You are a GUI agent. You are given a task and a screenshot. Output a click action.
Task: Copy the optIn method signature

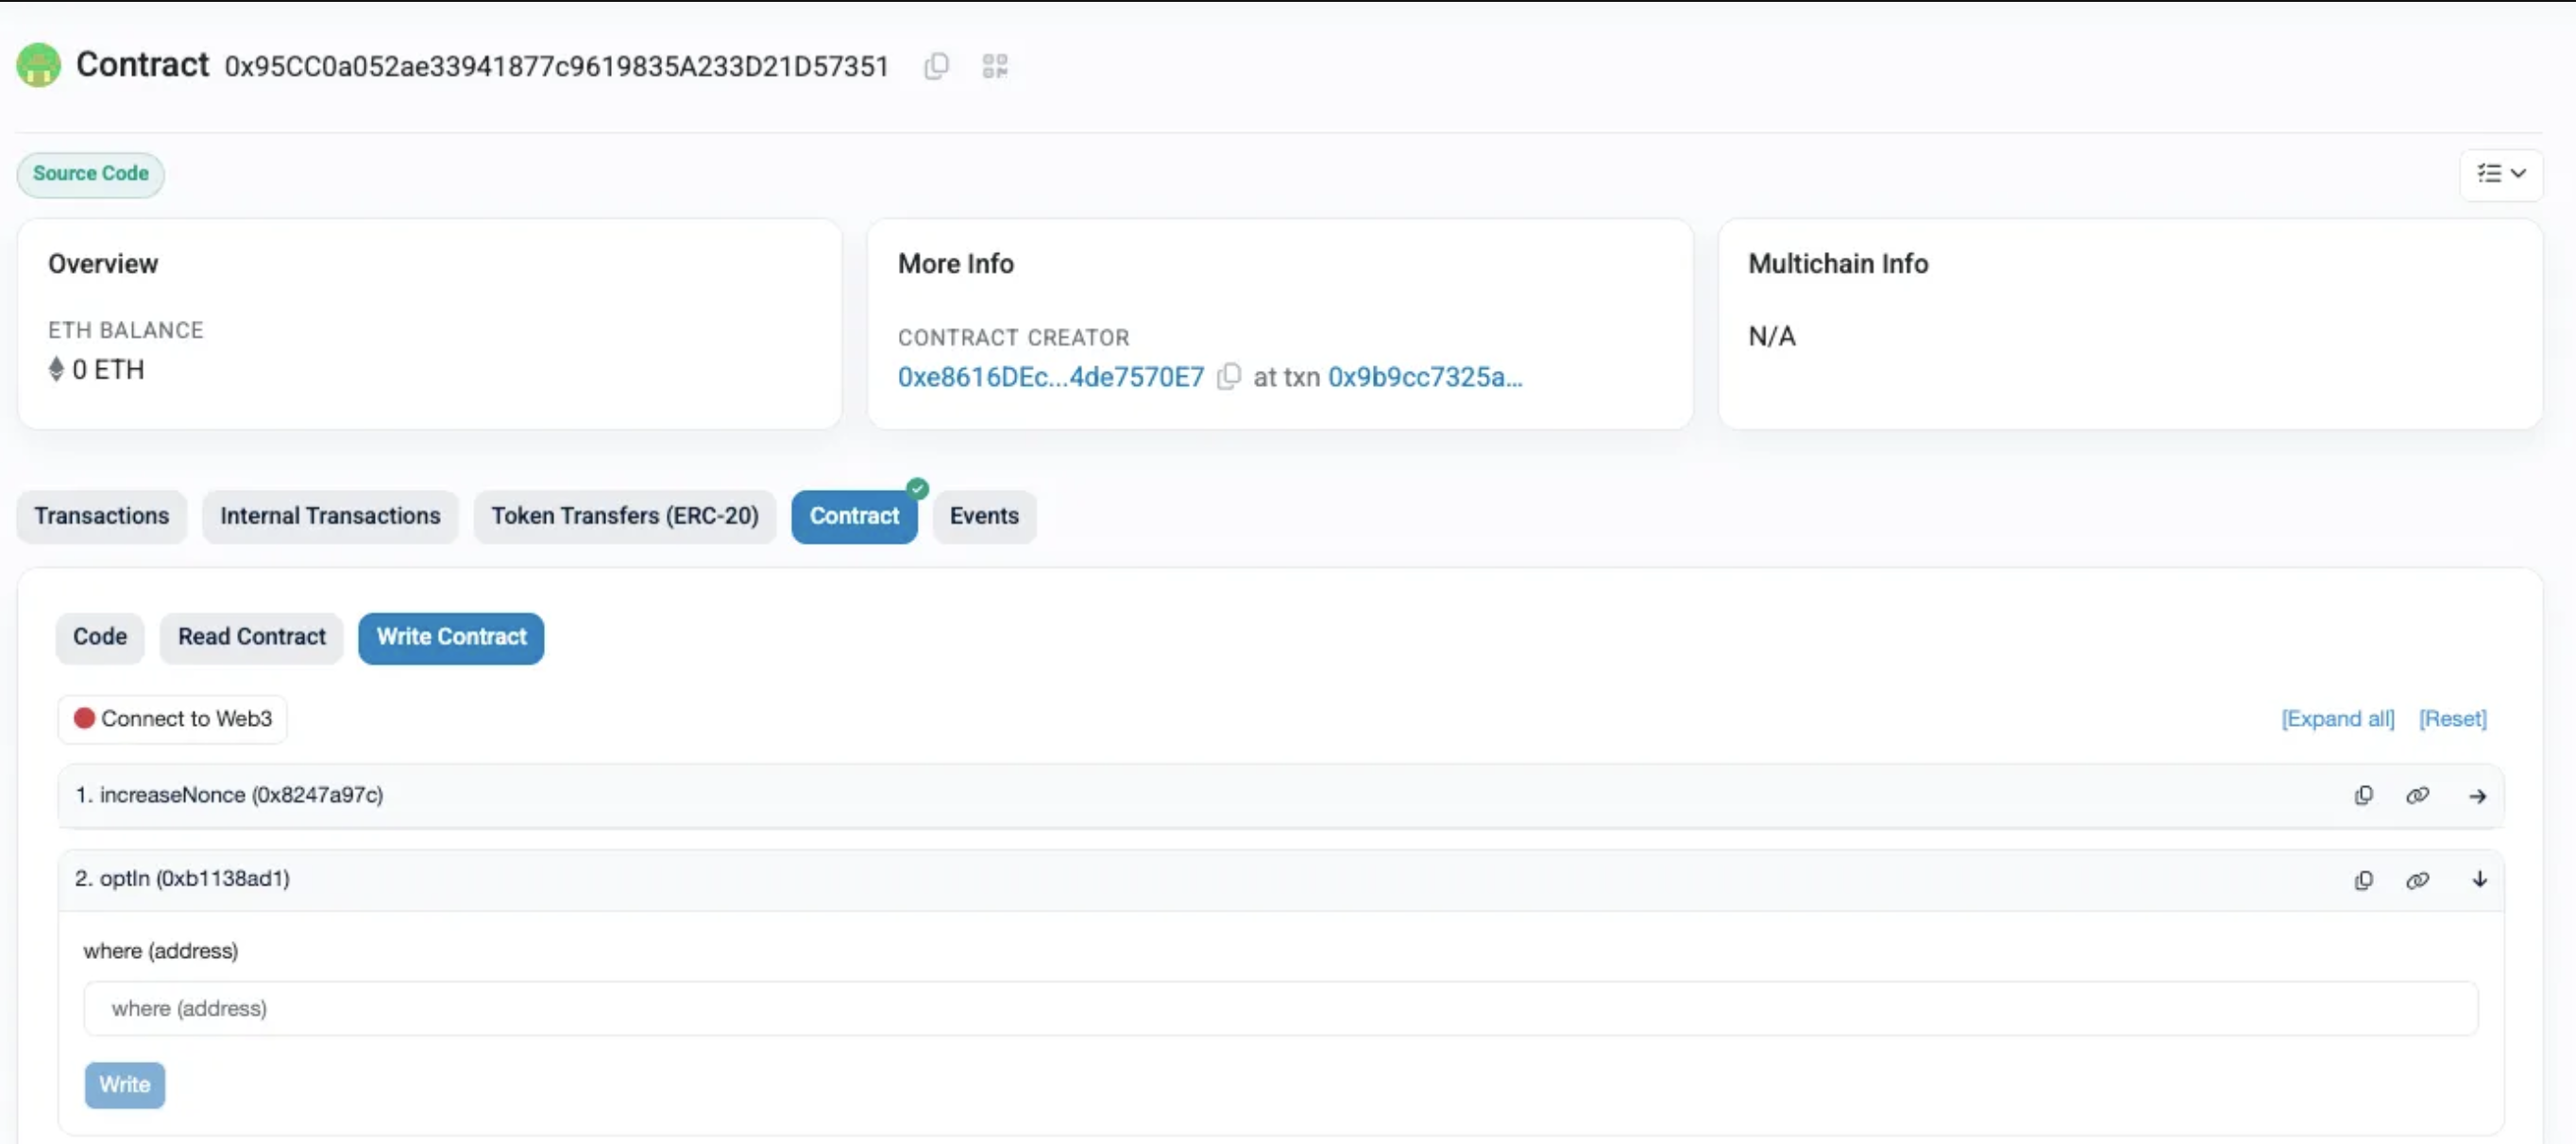point(2363,880)
